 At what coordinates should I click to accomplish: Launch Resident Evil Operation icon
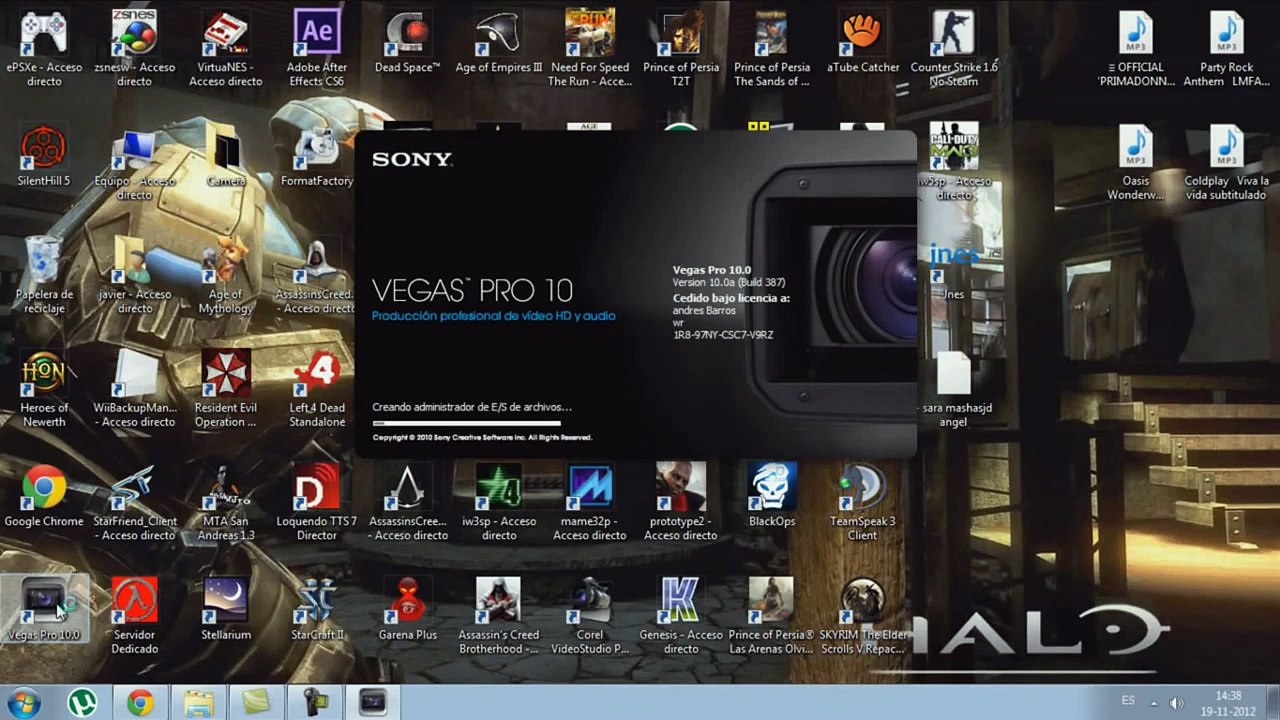(226, 388)
